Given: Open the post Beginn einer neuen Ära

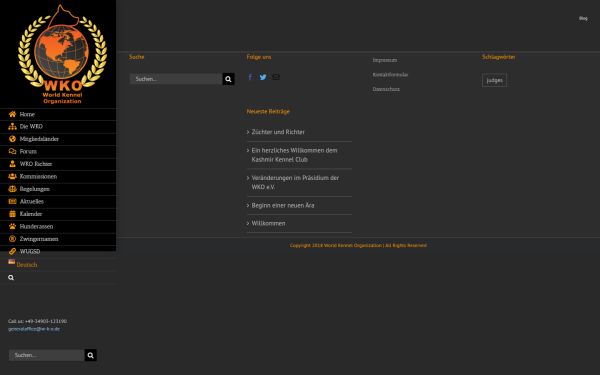Looking at the screenshot, I should pos(283,205).
